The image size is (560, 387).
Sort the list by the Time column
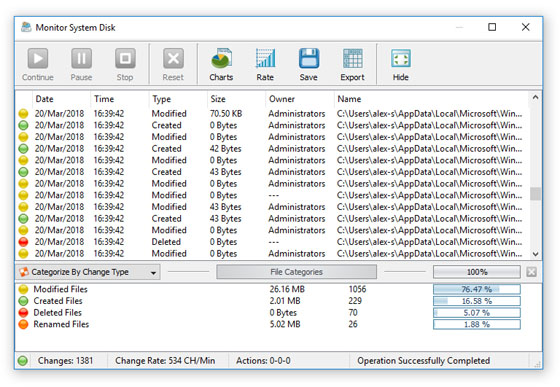120,99
